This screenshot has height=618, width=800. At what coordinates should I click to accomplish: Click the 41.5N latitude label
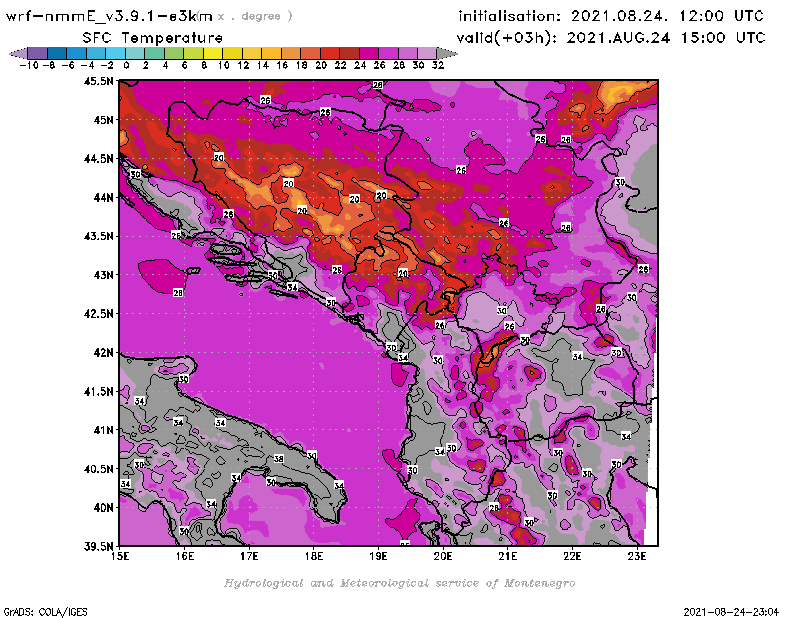[99, 391]
